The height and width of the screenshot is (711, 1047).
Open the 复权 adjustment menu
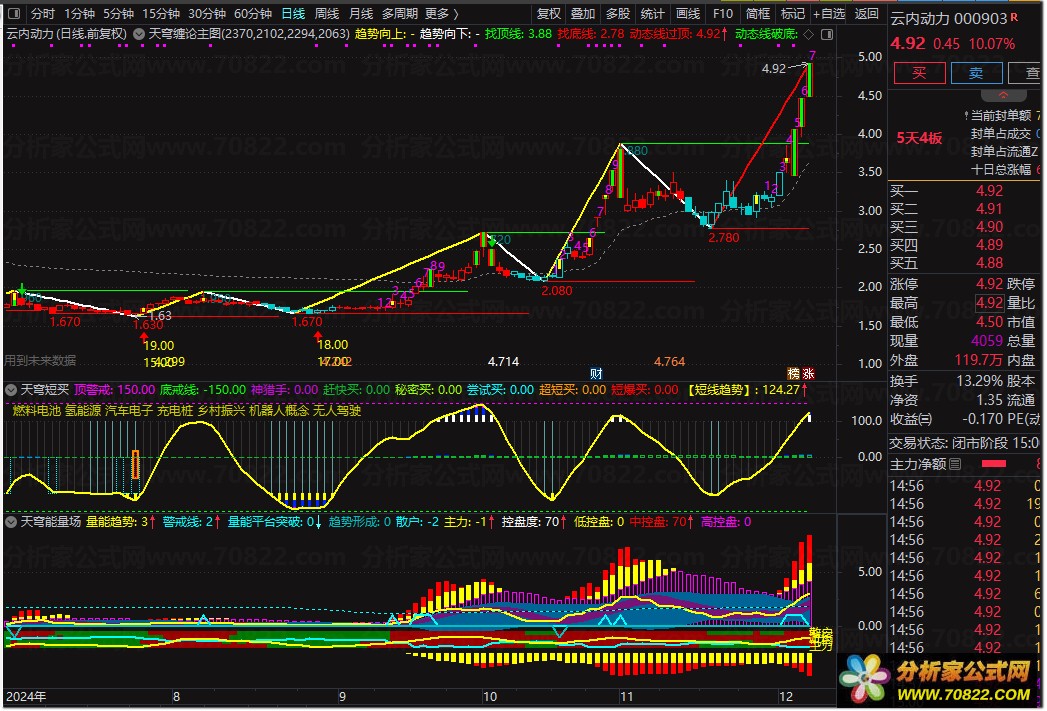pos(549,13)
